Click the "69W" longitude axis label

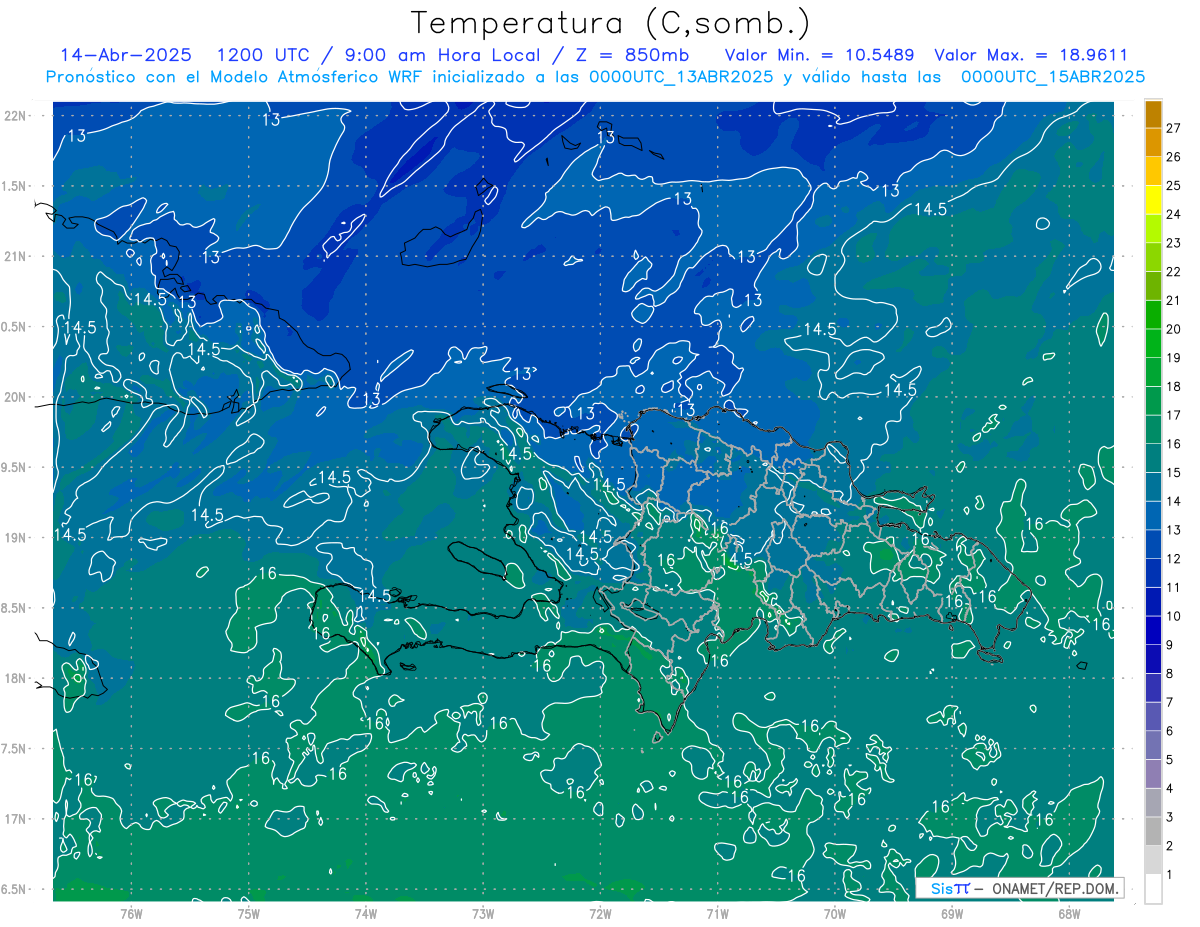point(952,913)
